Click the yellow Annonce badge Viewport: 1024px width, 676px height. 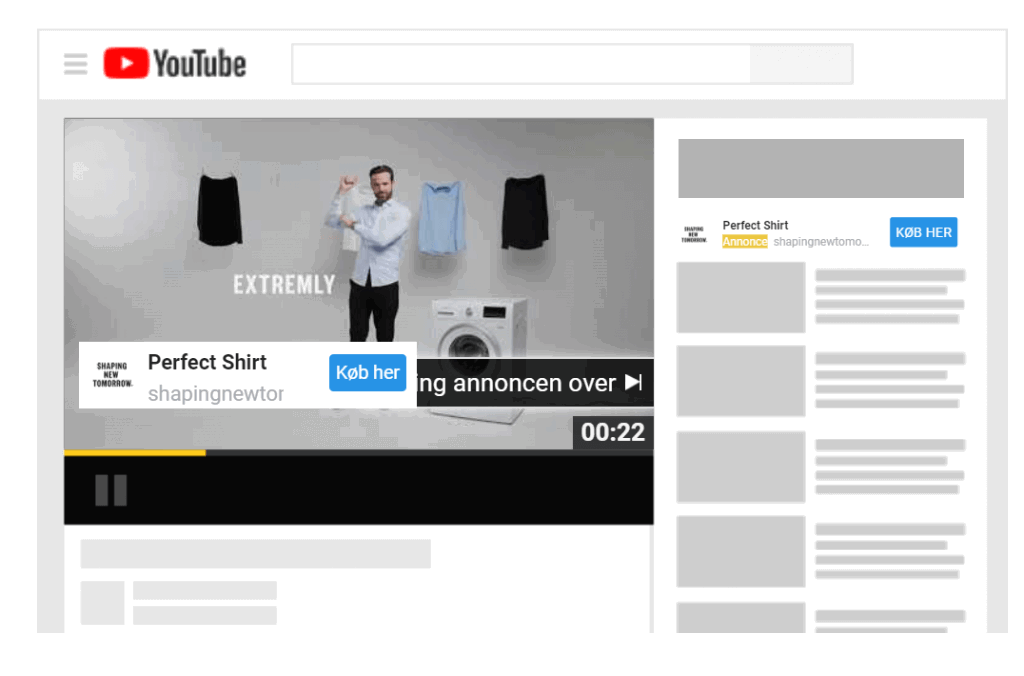(x=745, y=242)
